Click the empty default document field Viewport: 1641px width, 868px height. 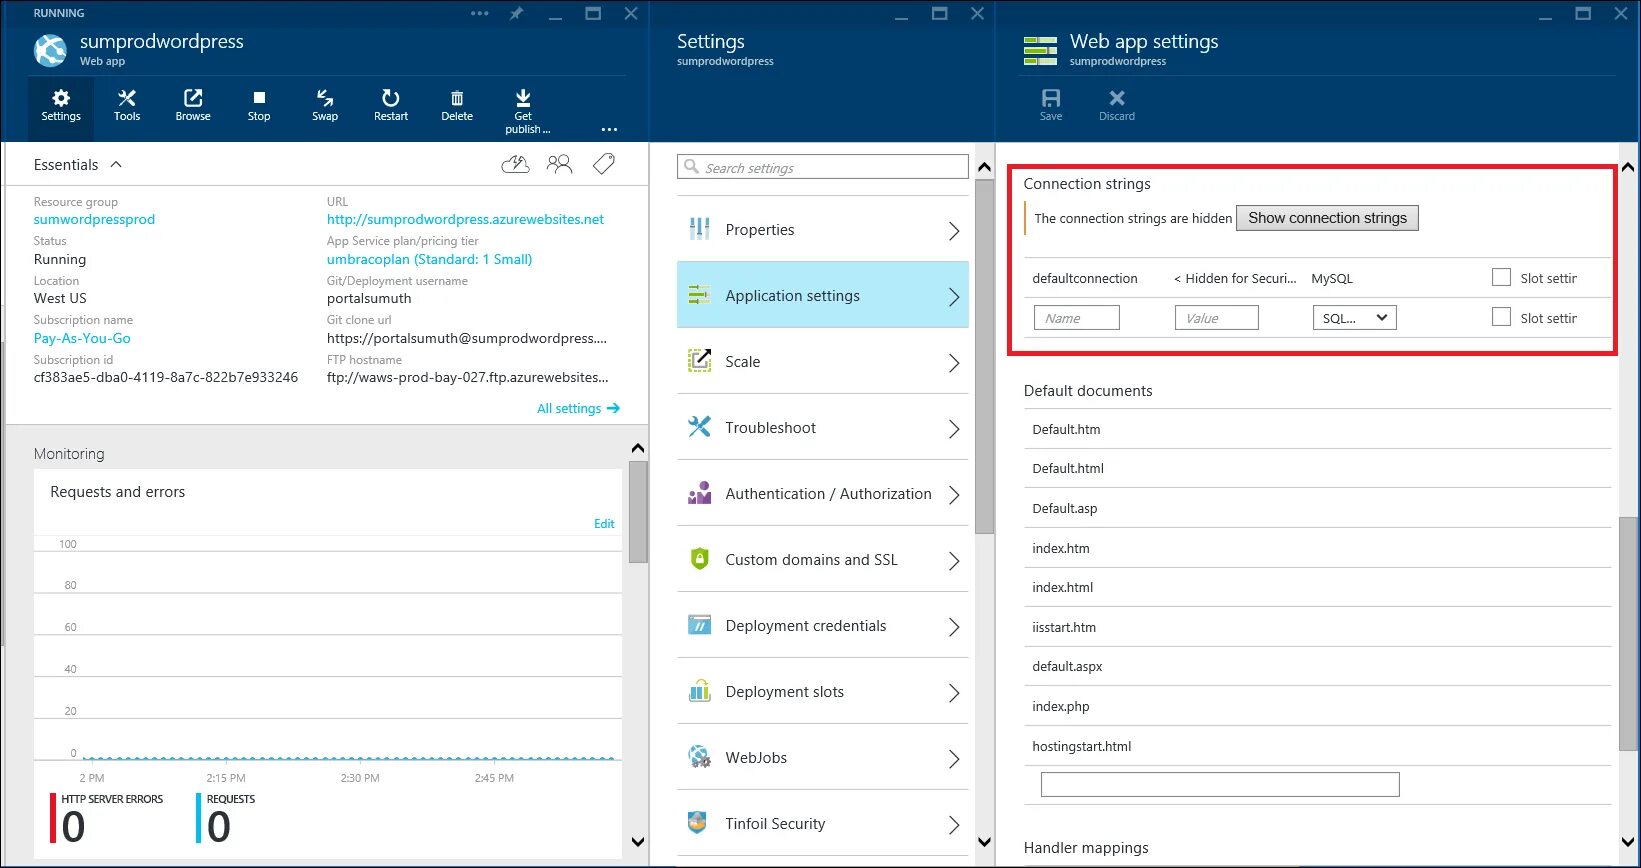click(x=1220, y=784)
